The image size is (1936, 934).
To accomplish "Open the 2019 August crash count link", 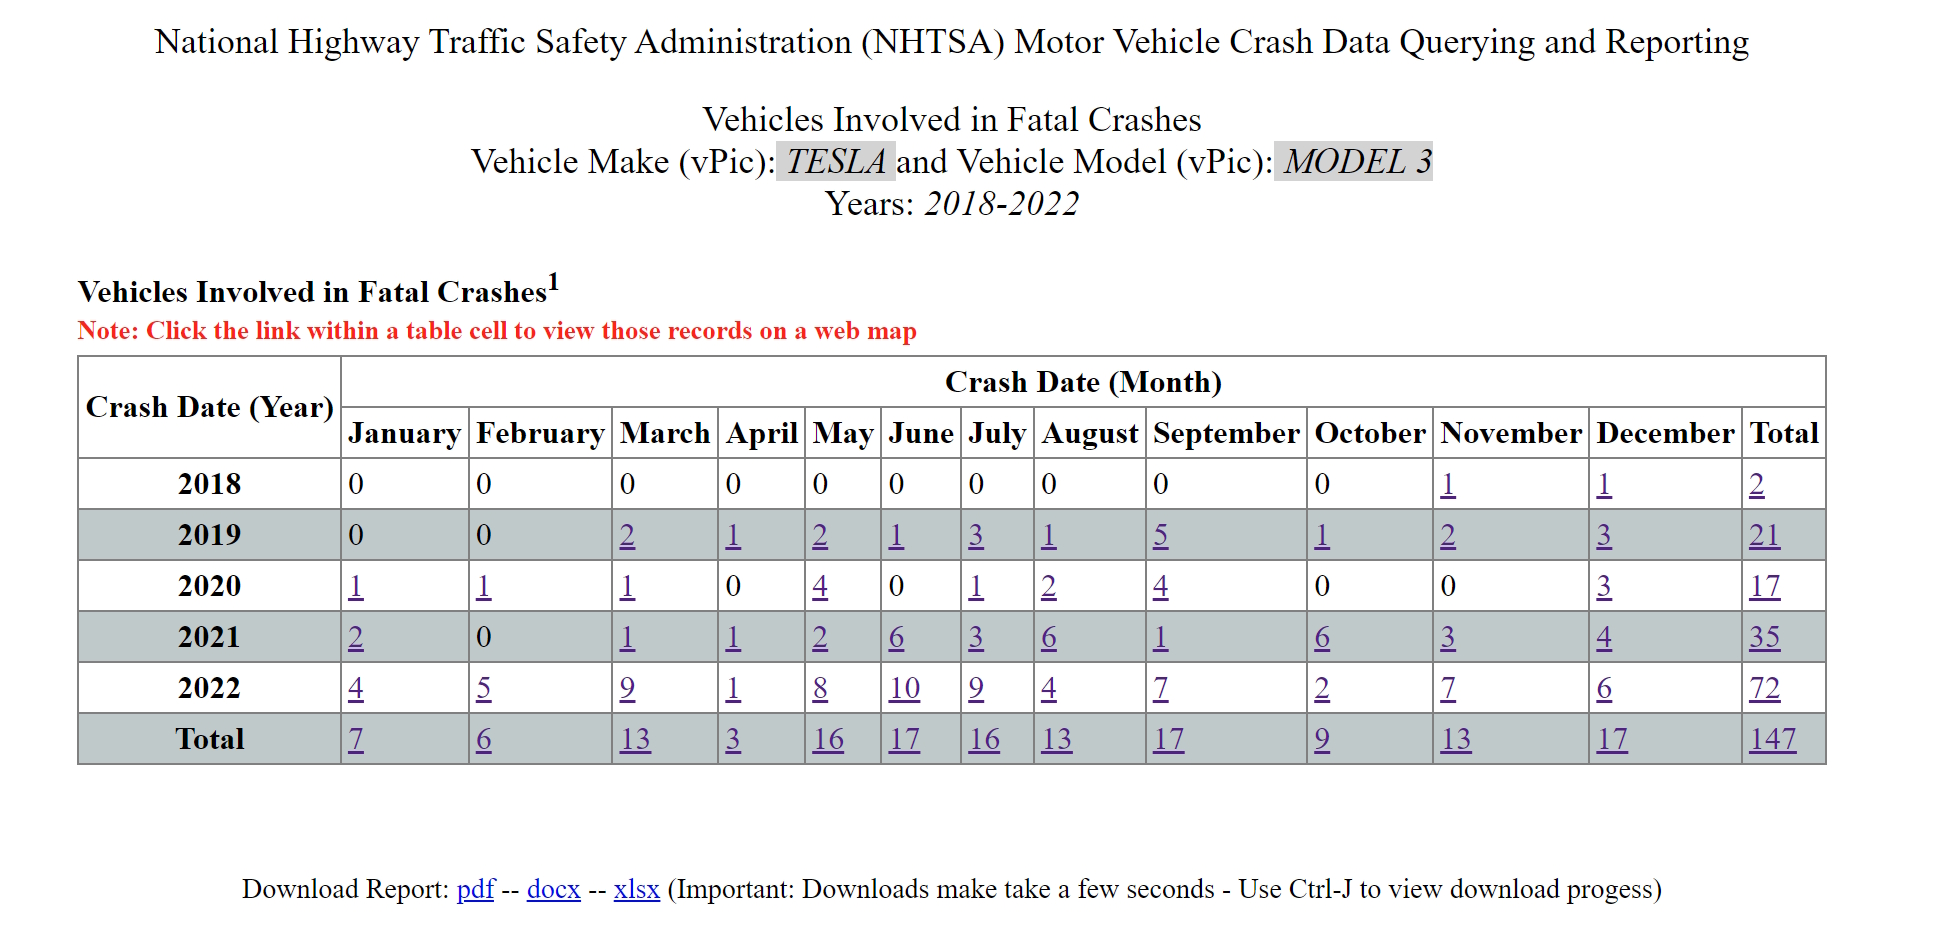I will pos(1048,535).
